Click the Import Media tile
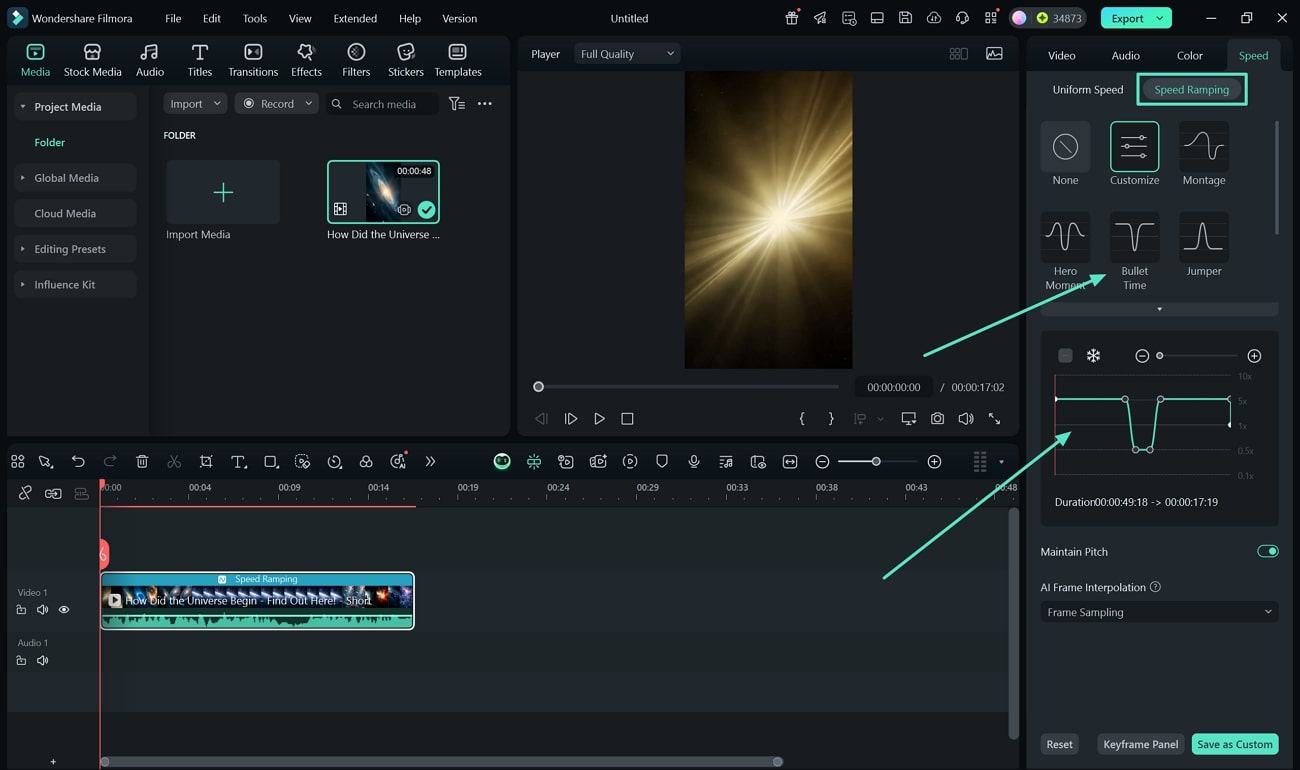The image size is (1300, 770). [x=223, y=192]
